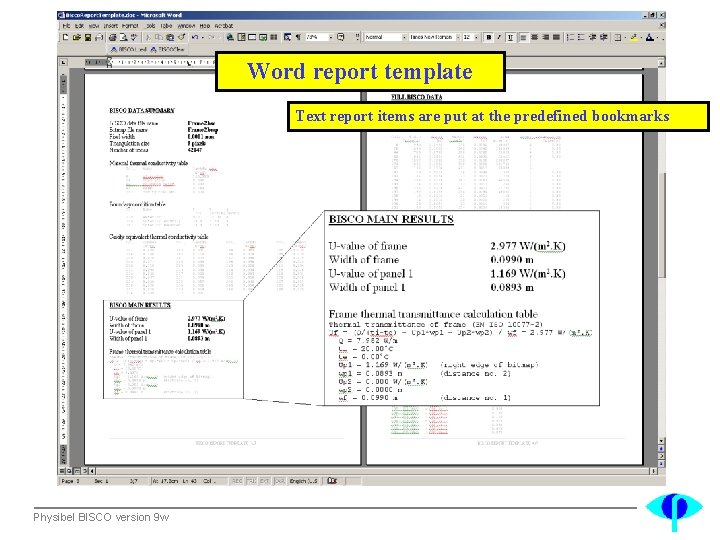
Task: Click the horizontal ruler
Action: click(151, 62)
